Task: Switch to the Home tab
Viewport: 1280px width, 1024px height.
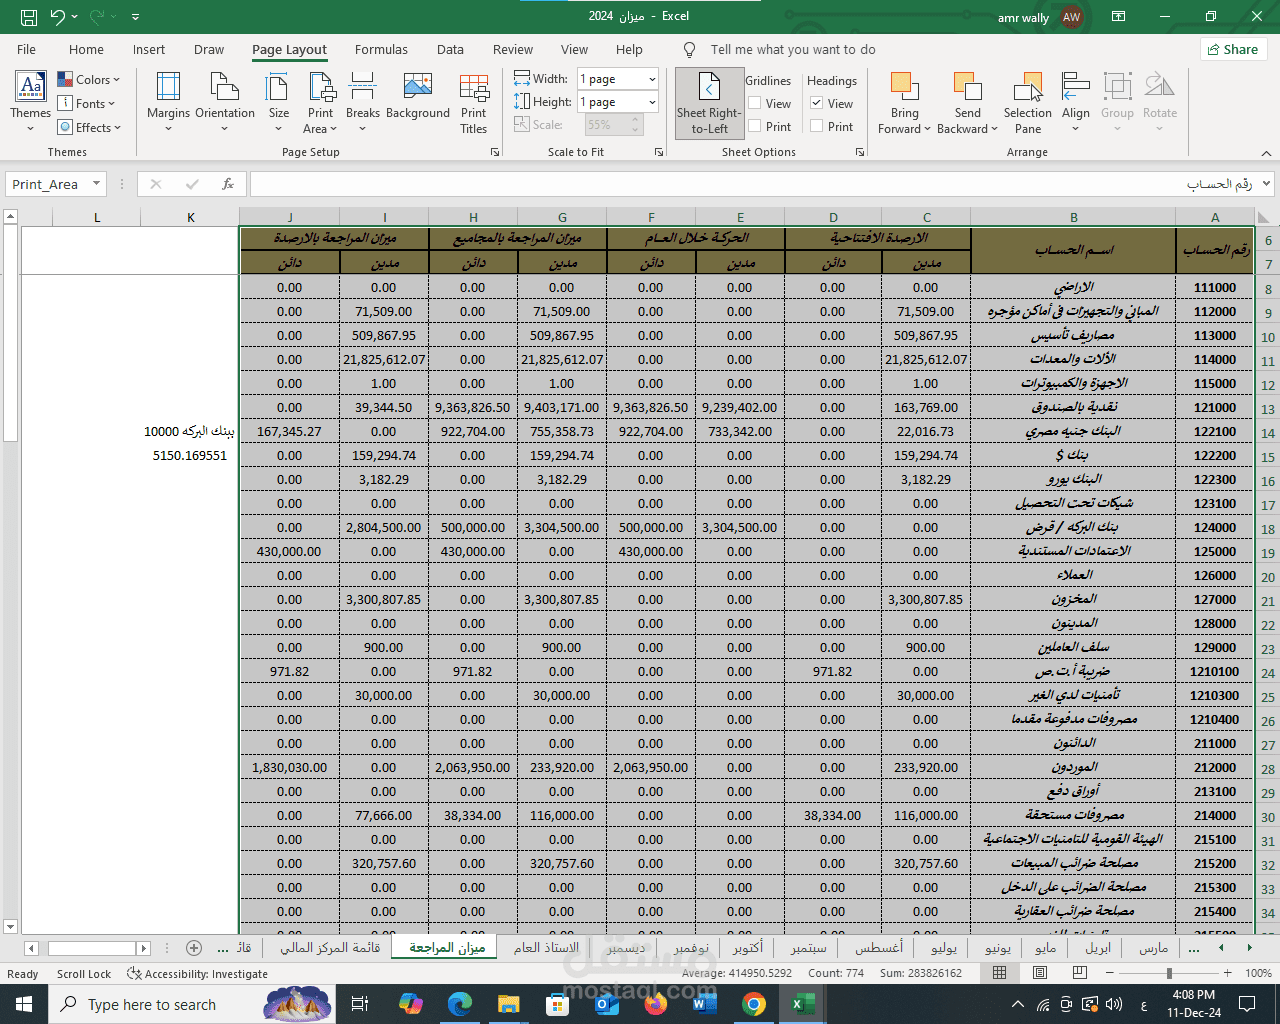Action: click(x=86, y=49)
